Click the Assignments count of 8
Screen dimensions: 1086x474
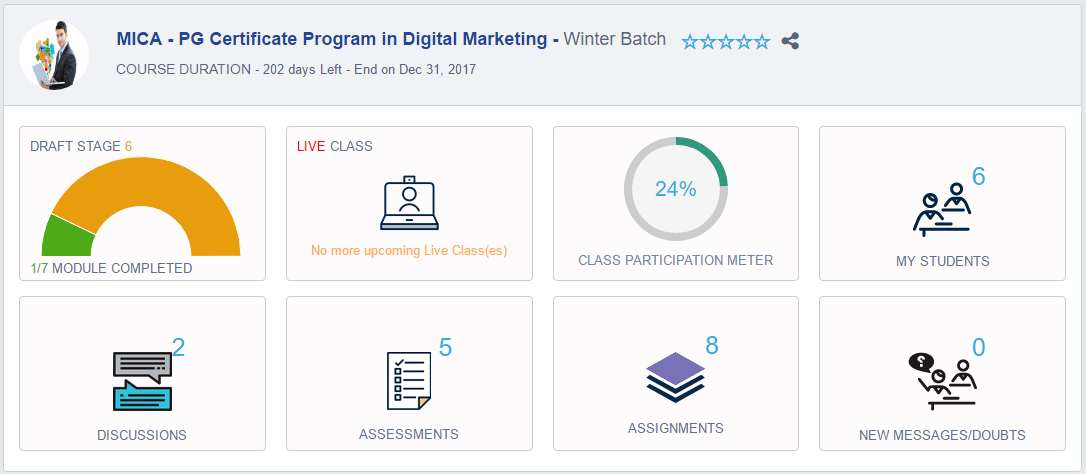pyautogui.click(x=712, y=345)
